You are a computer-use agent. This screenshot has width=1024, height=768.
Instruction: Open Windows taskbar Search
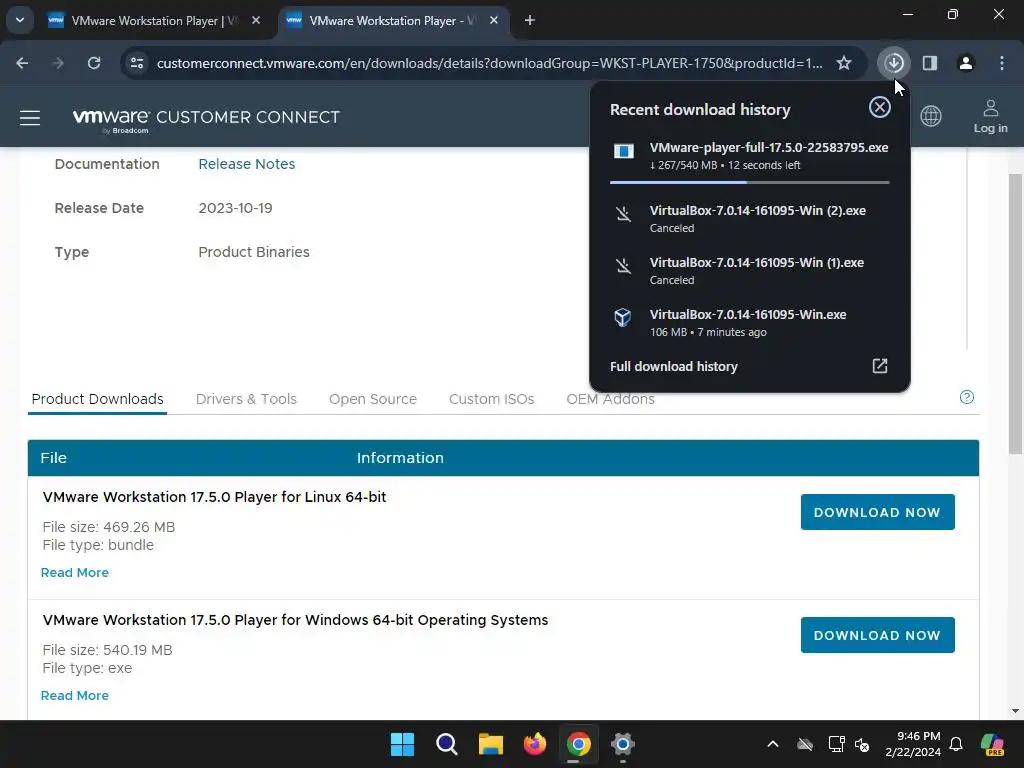447,744
